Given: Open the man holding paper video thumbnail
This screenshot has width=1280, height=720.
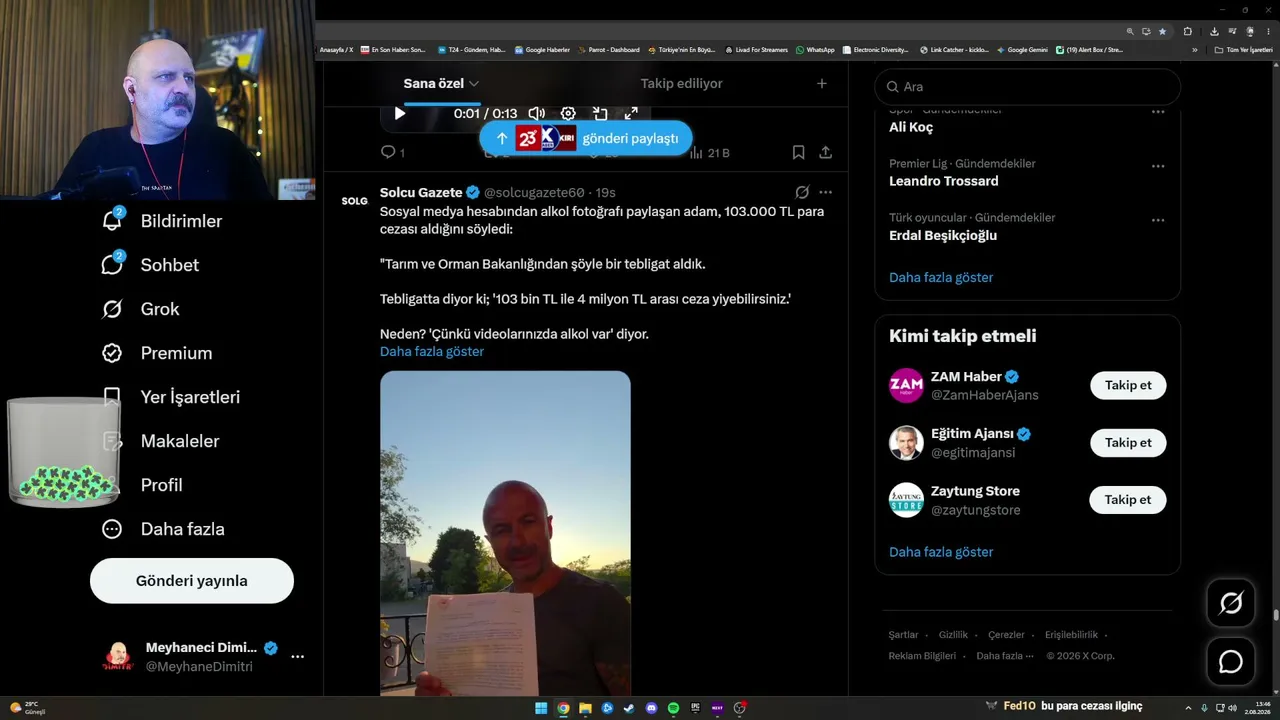Looking at the screenshot, I should click(x=505, y=533).
